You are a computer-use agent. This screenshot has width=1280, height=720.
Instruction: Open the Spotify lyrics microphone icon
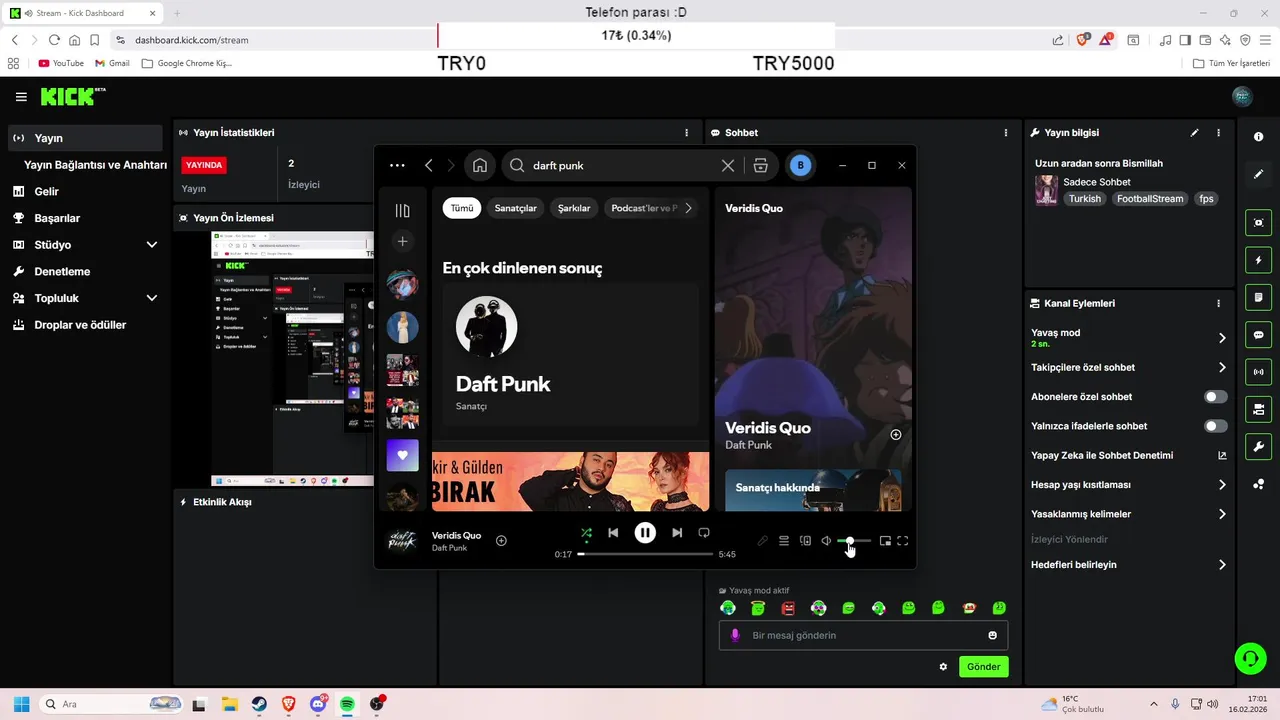click(x=762, y=541)
